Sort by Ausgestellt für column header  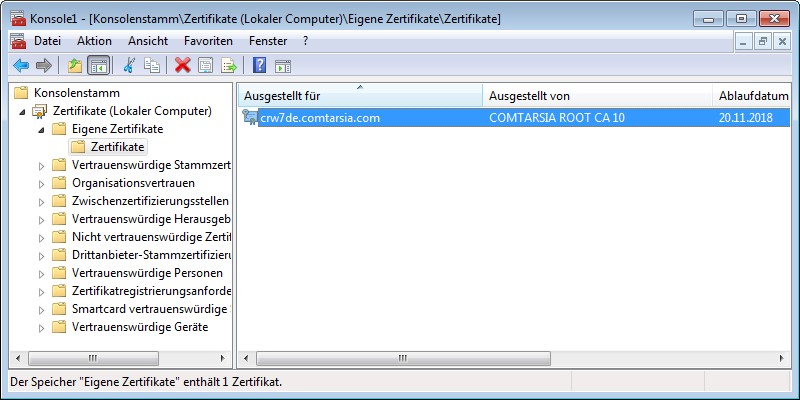[x=360, y=95]
